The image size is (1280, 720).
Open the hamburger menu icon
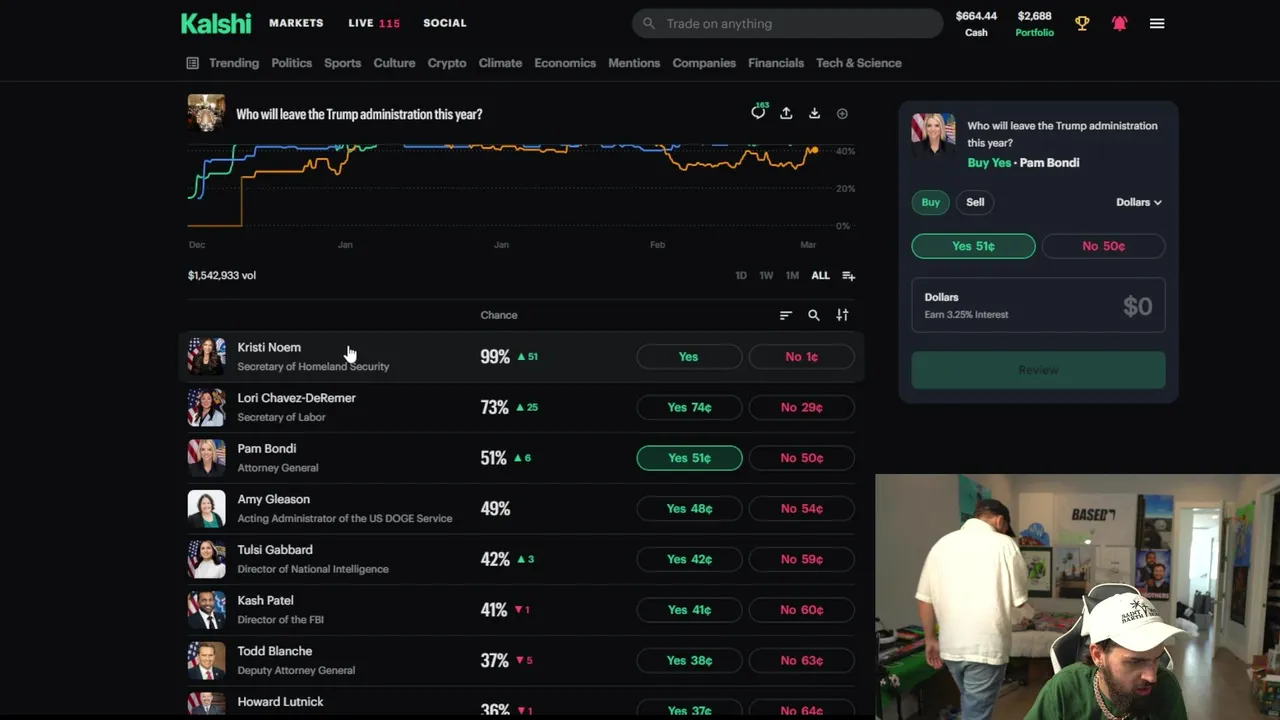point(1157,23)
